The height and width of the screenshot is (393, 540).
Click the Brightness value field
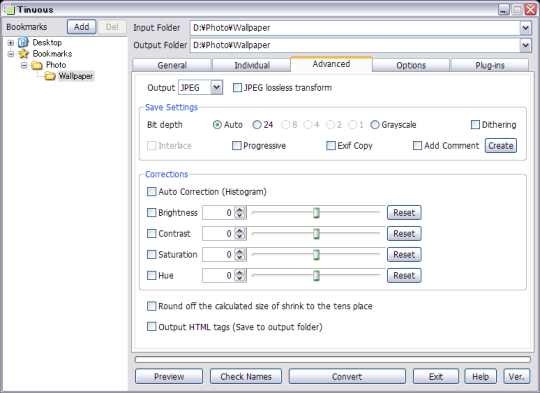point(219,213)
